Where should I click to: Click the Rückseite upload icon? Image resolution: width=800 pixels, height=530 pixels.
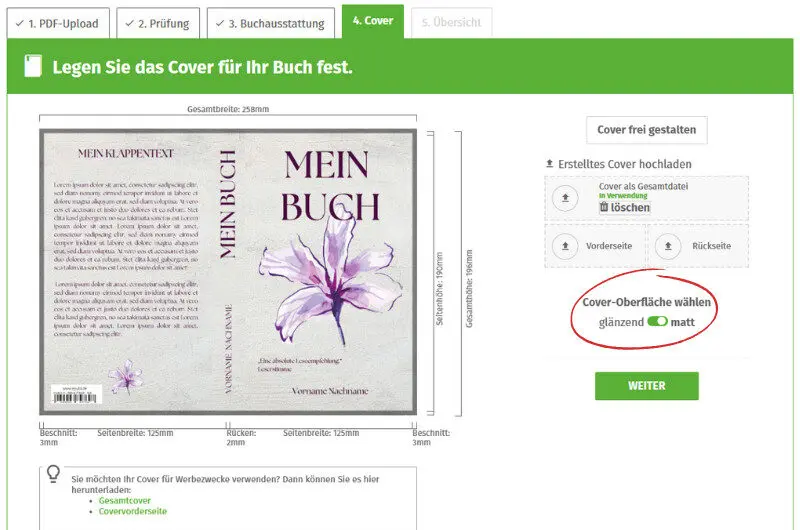668,245
